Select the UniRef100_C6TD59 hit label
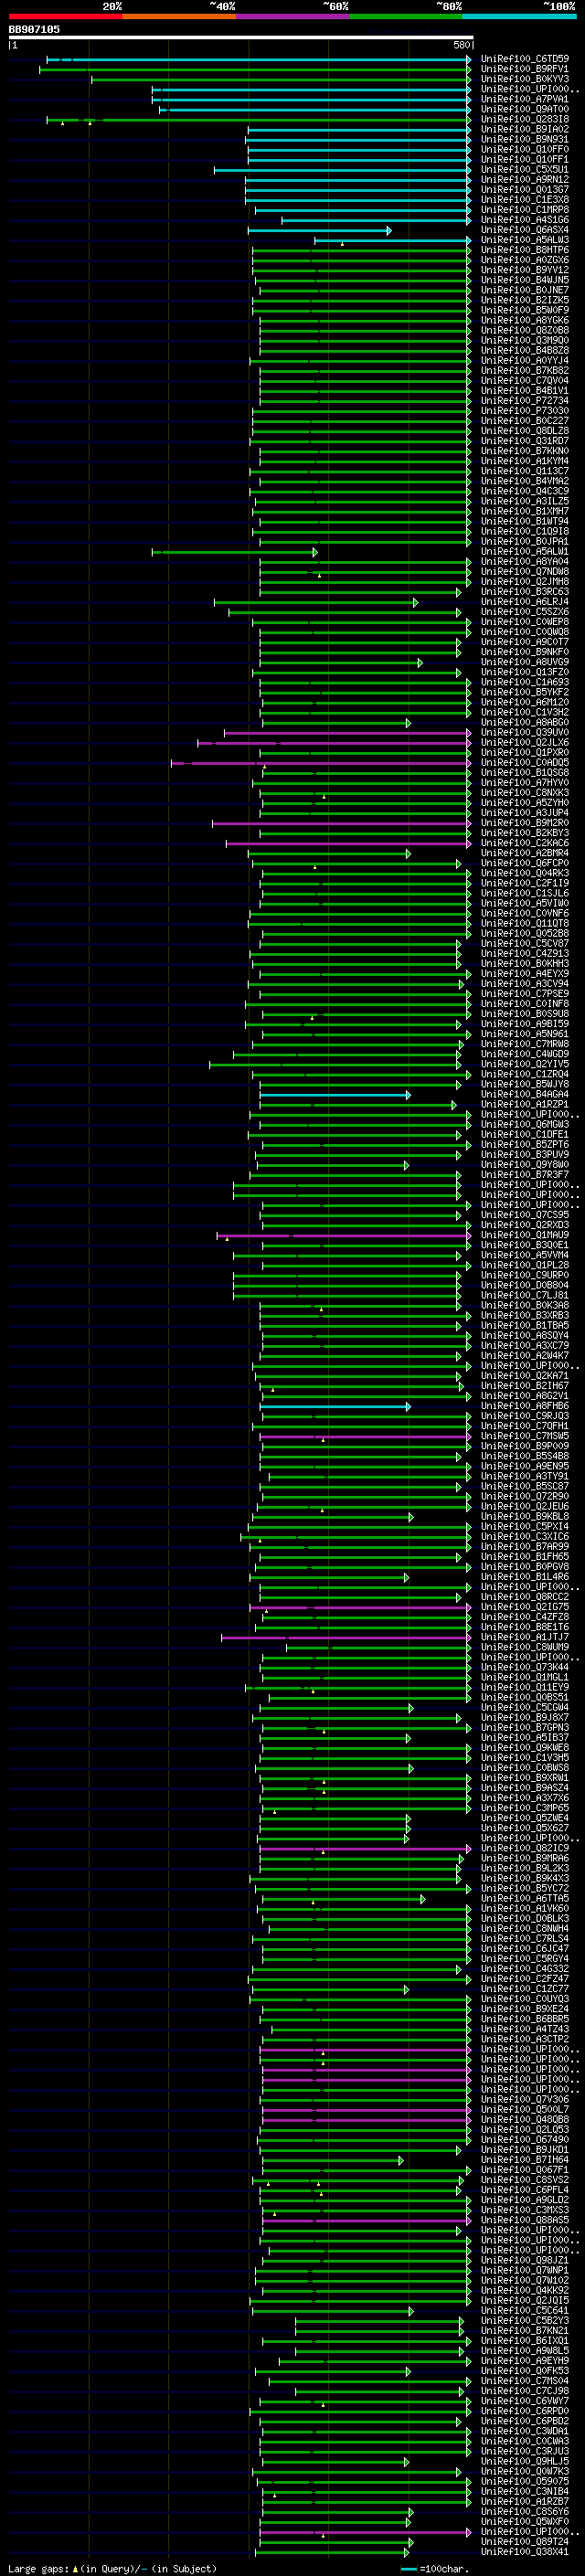Image resolution: width=585 pixels, height=2576 pixels. pos(525,60)
